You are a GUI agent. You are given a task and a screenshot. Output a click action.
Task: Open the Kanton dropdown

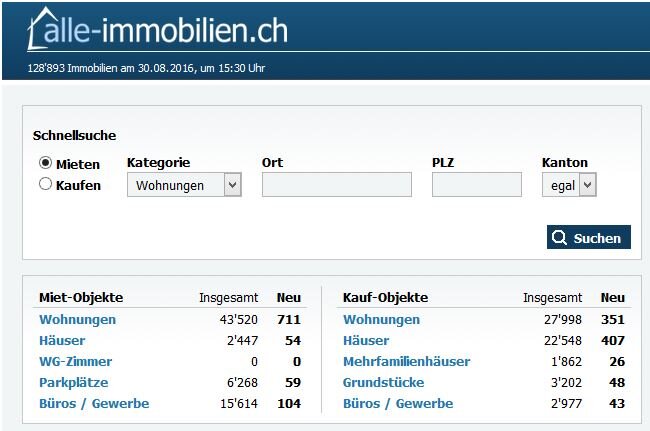coord(568,185)
